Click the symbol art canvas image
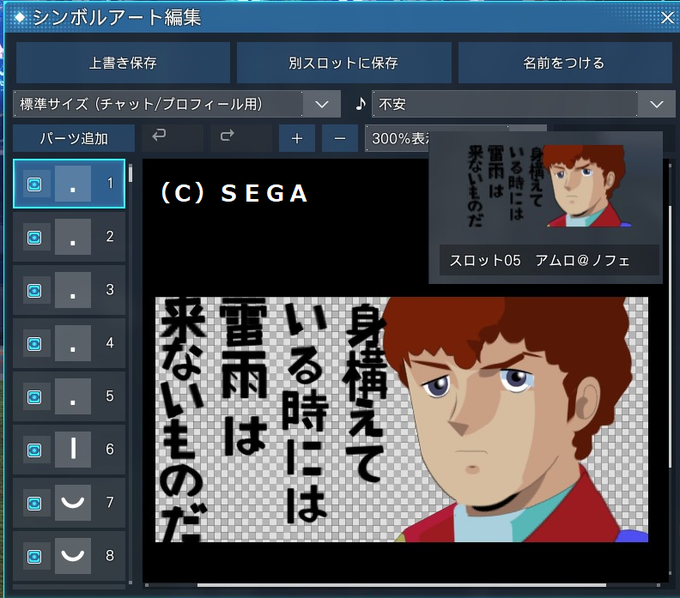680x598 pixels. tap(402, 419)
